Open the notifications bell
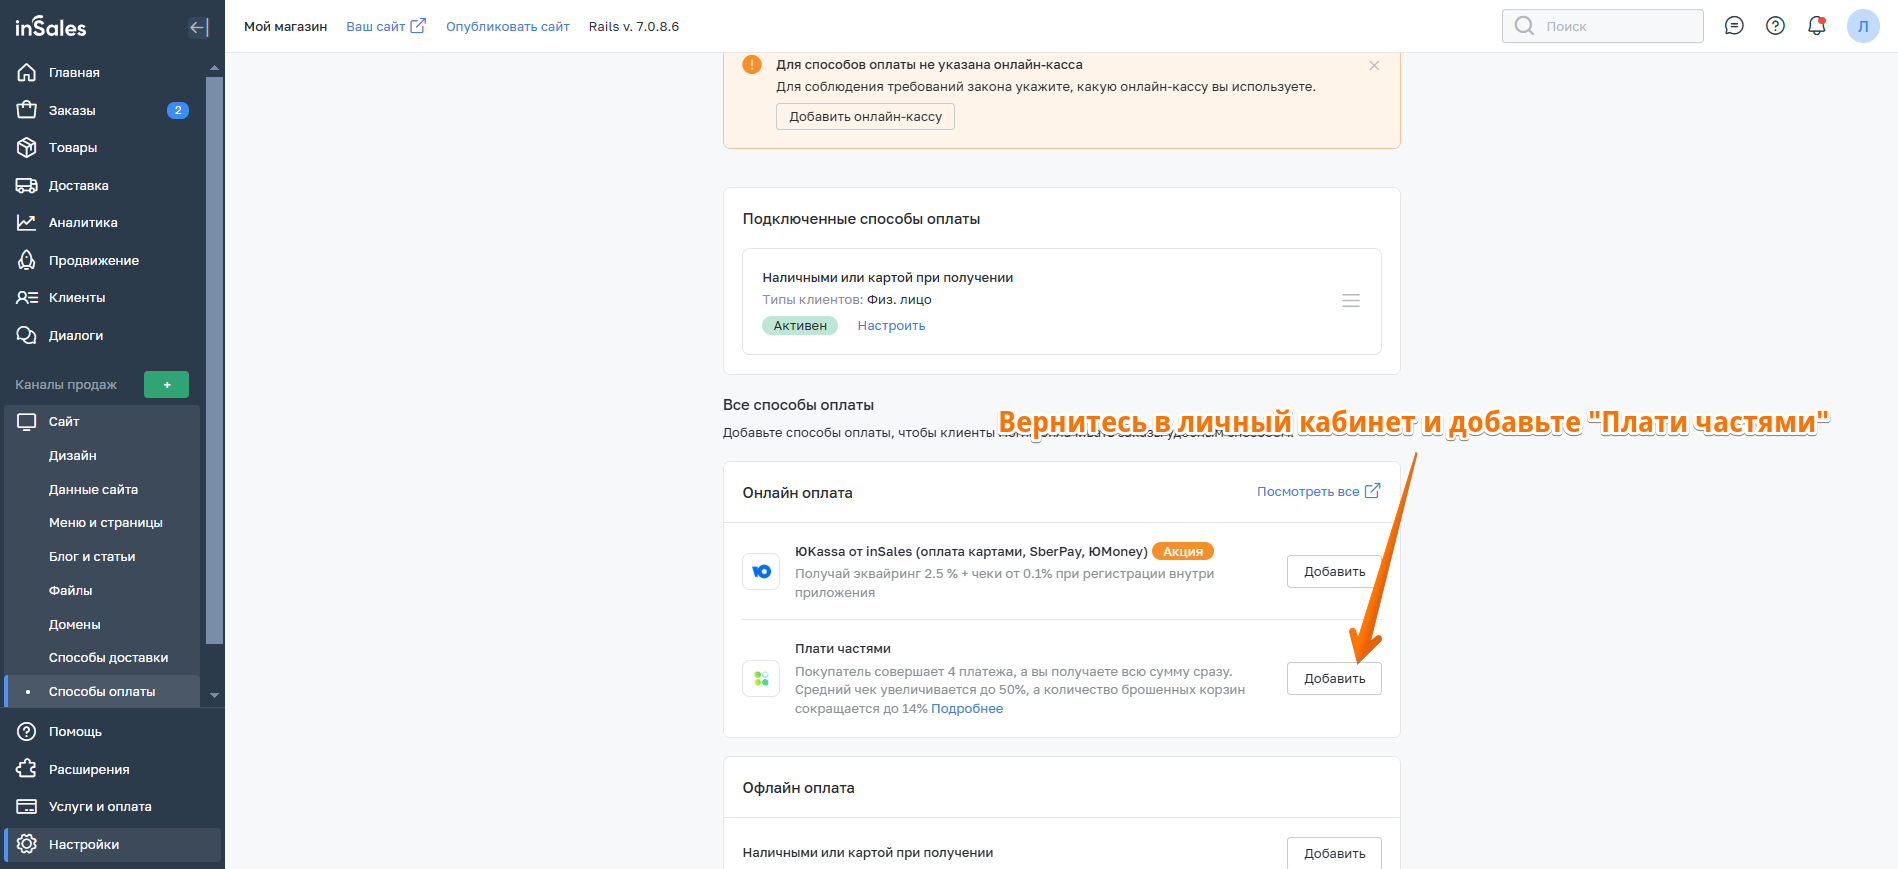1898x869 pixels. (1816, 26)
